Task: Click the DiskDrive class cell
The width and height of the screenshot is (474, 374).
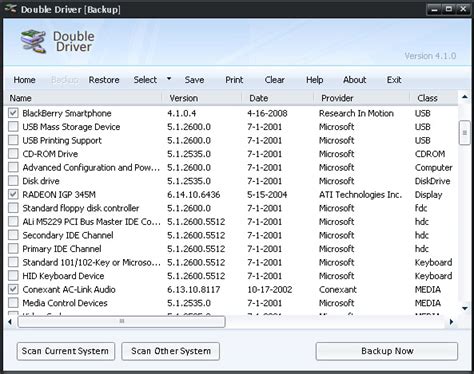Action: pyautogui.click(x=432, y=181)
